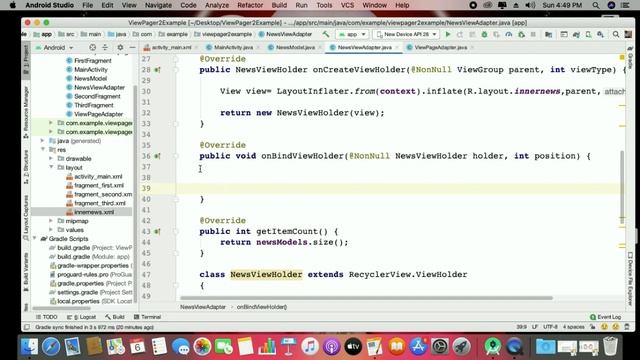Open the Navigate menu
This screenshot has height=360, width=640.
point(158,5)
